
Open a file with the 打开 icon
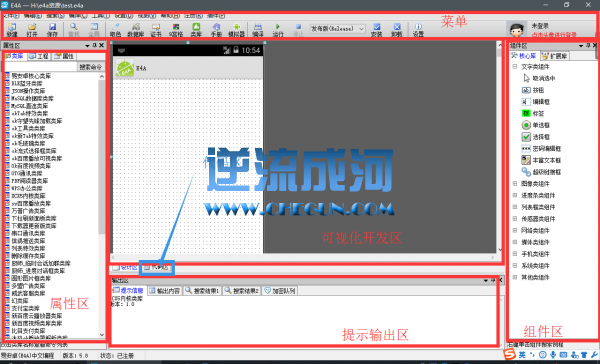[x=32, y=29]
